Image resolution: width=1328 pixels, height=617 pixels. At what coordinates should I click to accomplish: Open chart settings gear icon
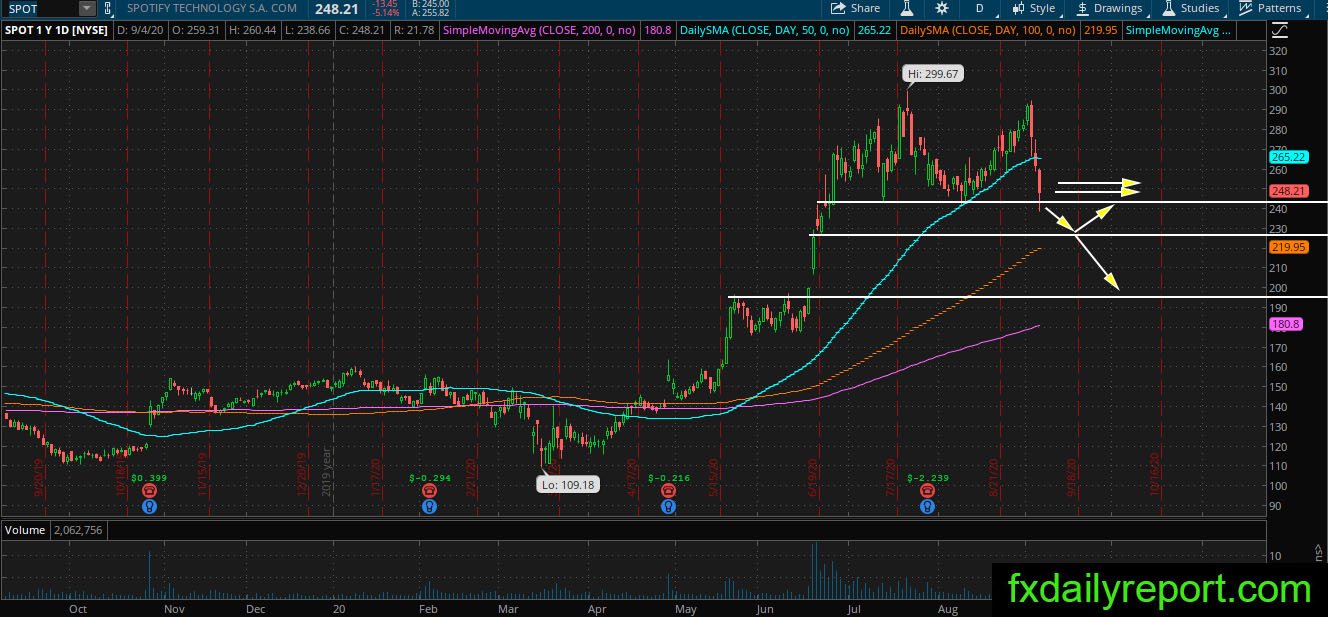tap(941, 8)
